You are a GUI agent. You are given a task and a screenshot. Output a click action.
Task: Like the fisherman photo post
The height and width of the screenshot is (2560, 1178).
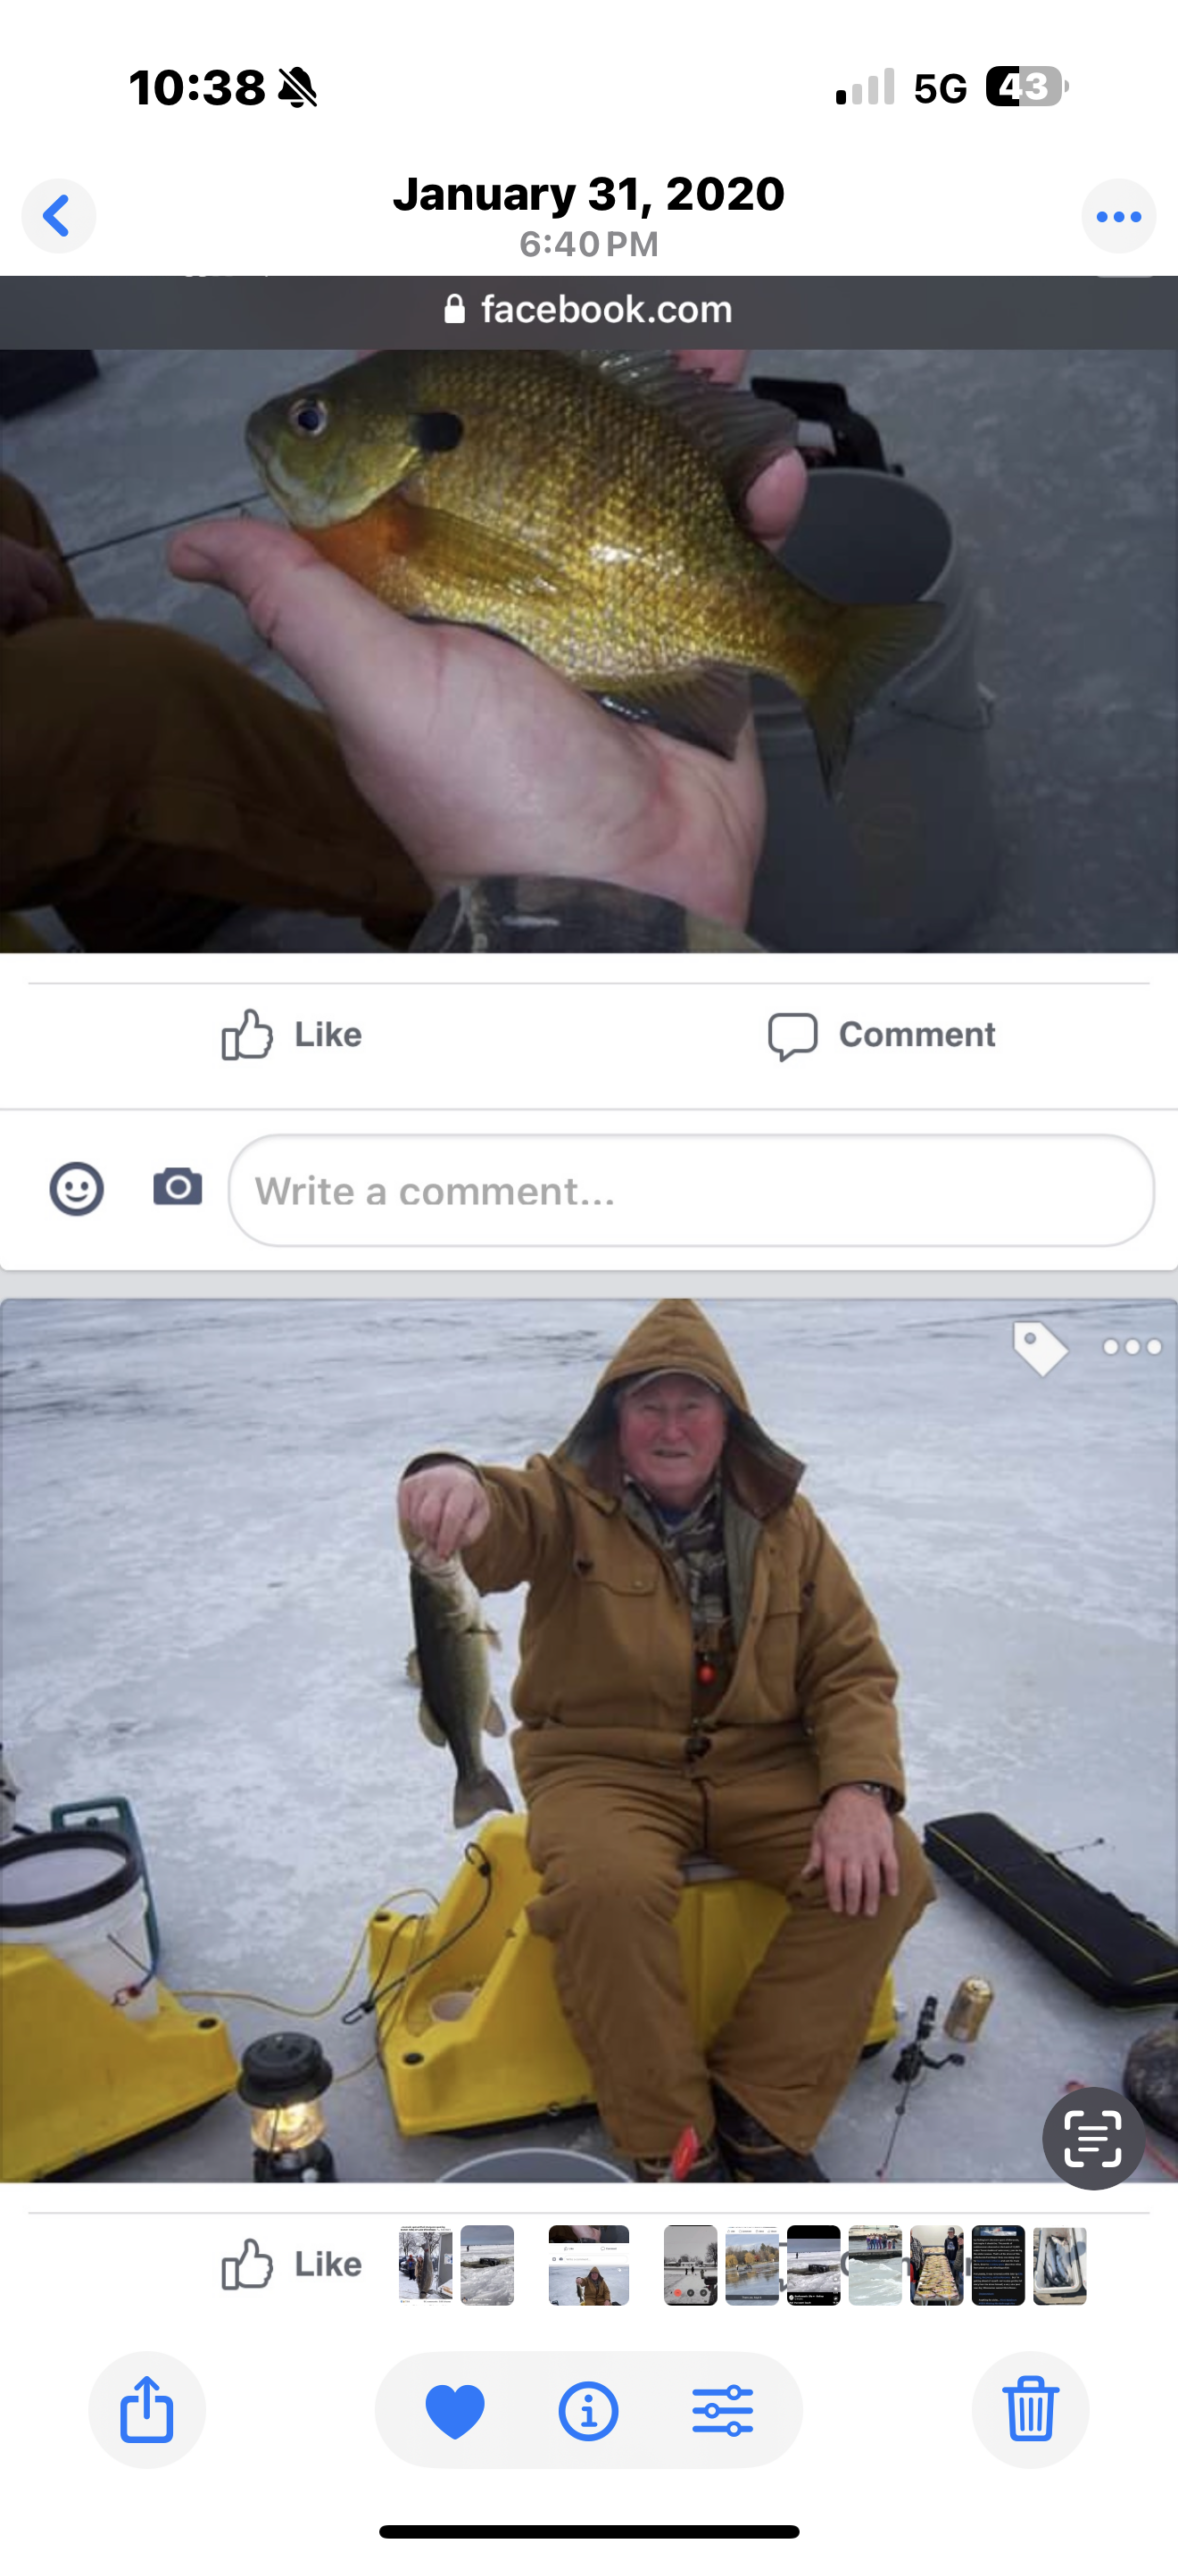tap(292, 2264)
